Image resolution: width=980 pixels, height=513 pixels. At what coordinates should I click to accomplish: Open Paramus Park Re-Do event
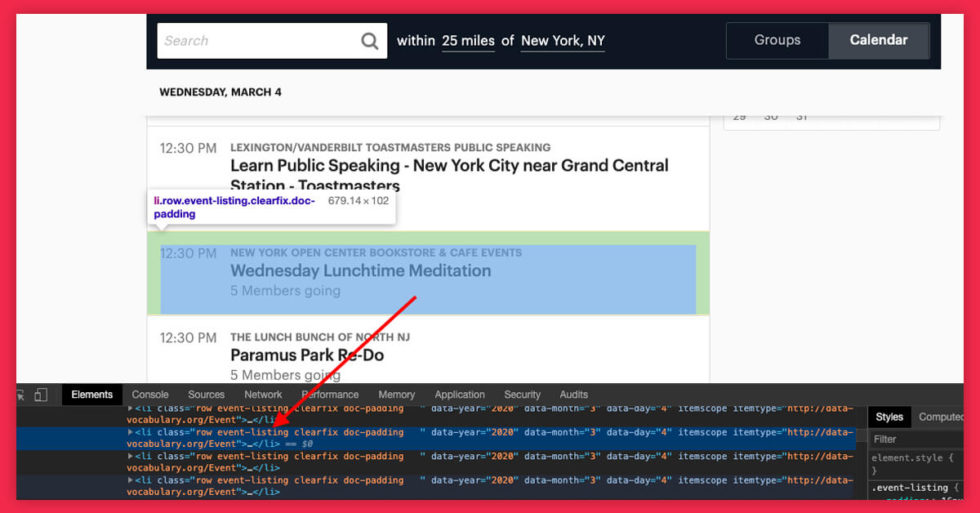point(307,356)
